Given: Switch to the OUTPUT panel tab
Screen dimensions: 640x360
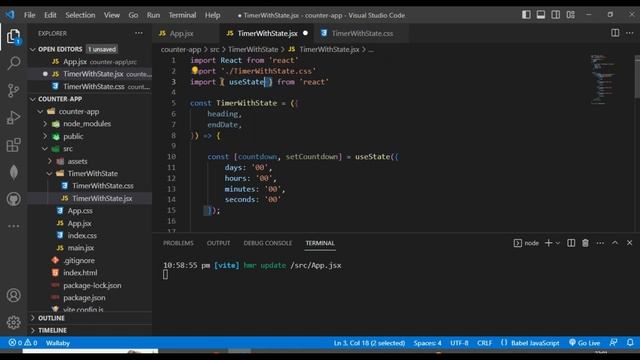Looking at the screenshot, I should (x=218, y=243).
